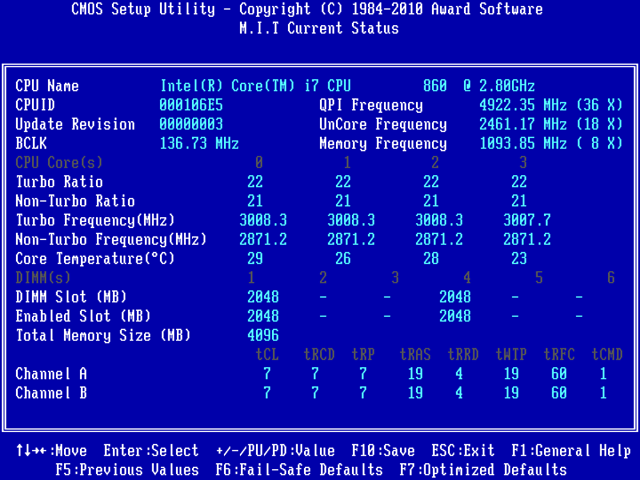
Task: Click the tWTP column header
Action: pos(511,354)
